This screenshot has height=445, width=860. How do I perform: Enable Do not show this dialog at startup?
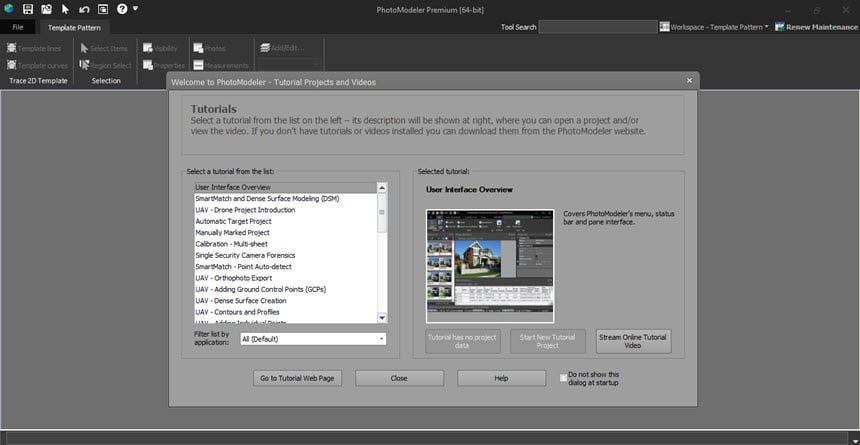click(563, 378)
